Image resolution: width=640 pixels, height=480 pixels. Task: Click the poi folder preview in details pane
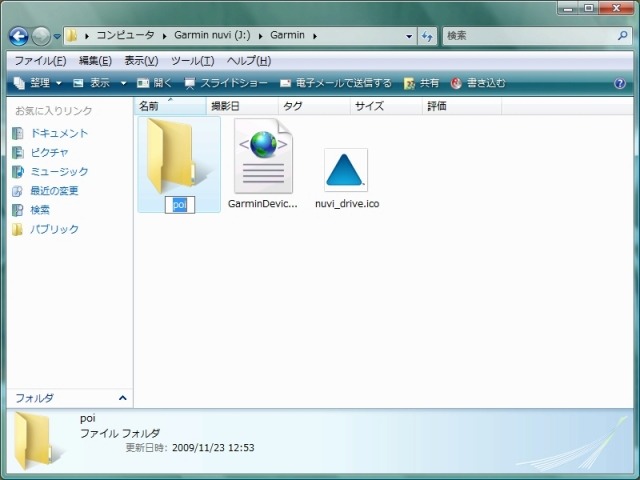pyautogui.click(x=38, y=441)
